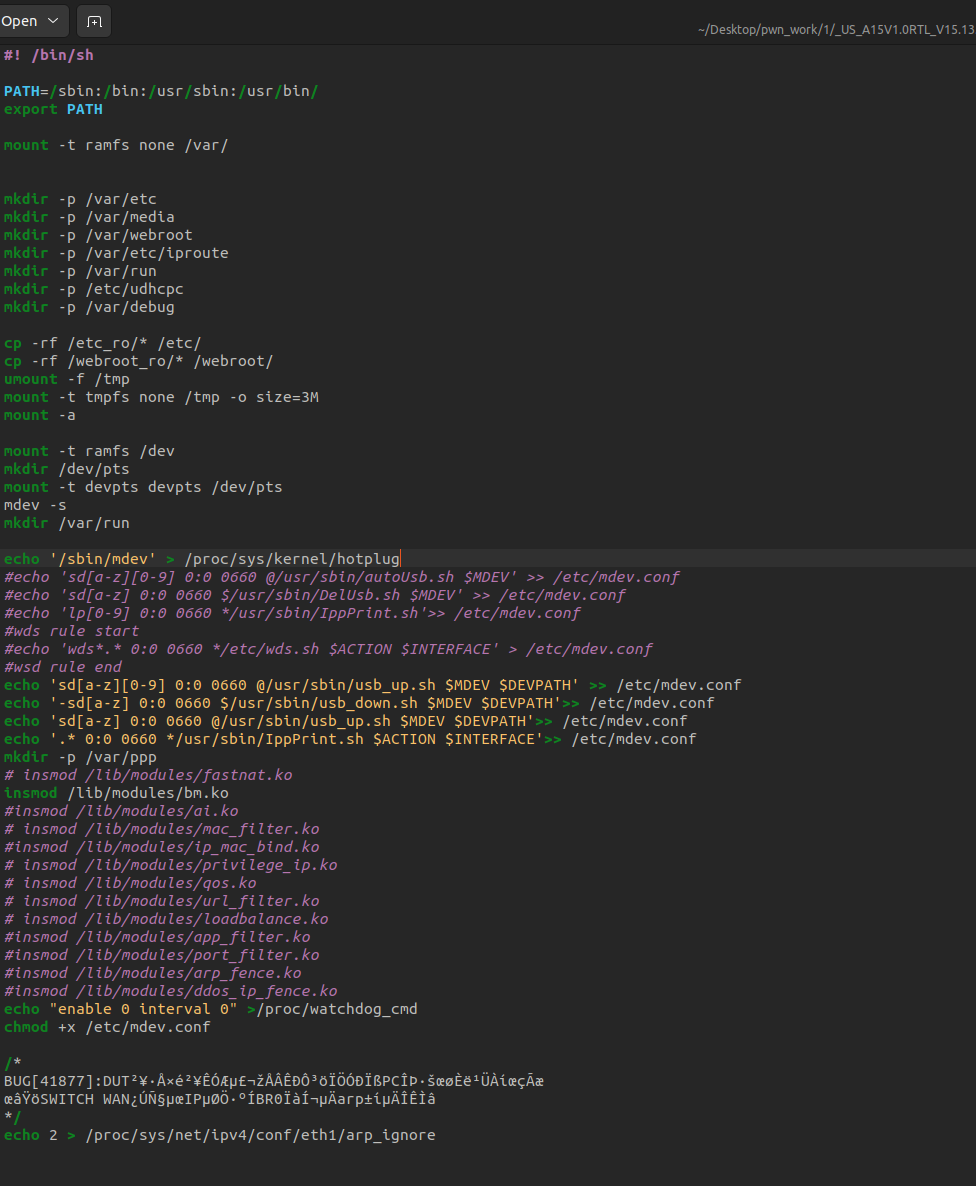Click on 'mount -t tmpfs none /tmp' line
The height and width of the screenshot is (1186, 976).
click(160, 397)
